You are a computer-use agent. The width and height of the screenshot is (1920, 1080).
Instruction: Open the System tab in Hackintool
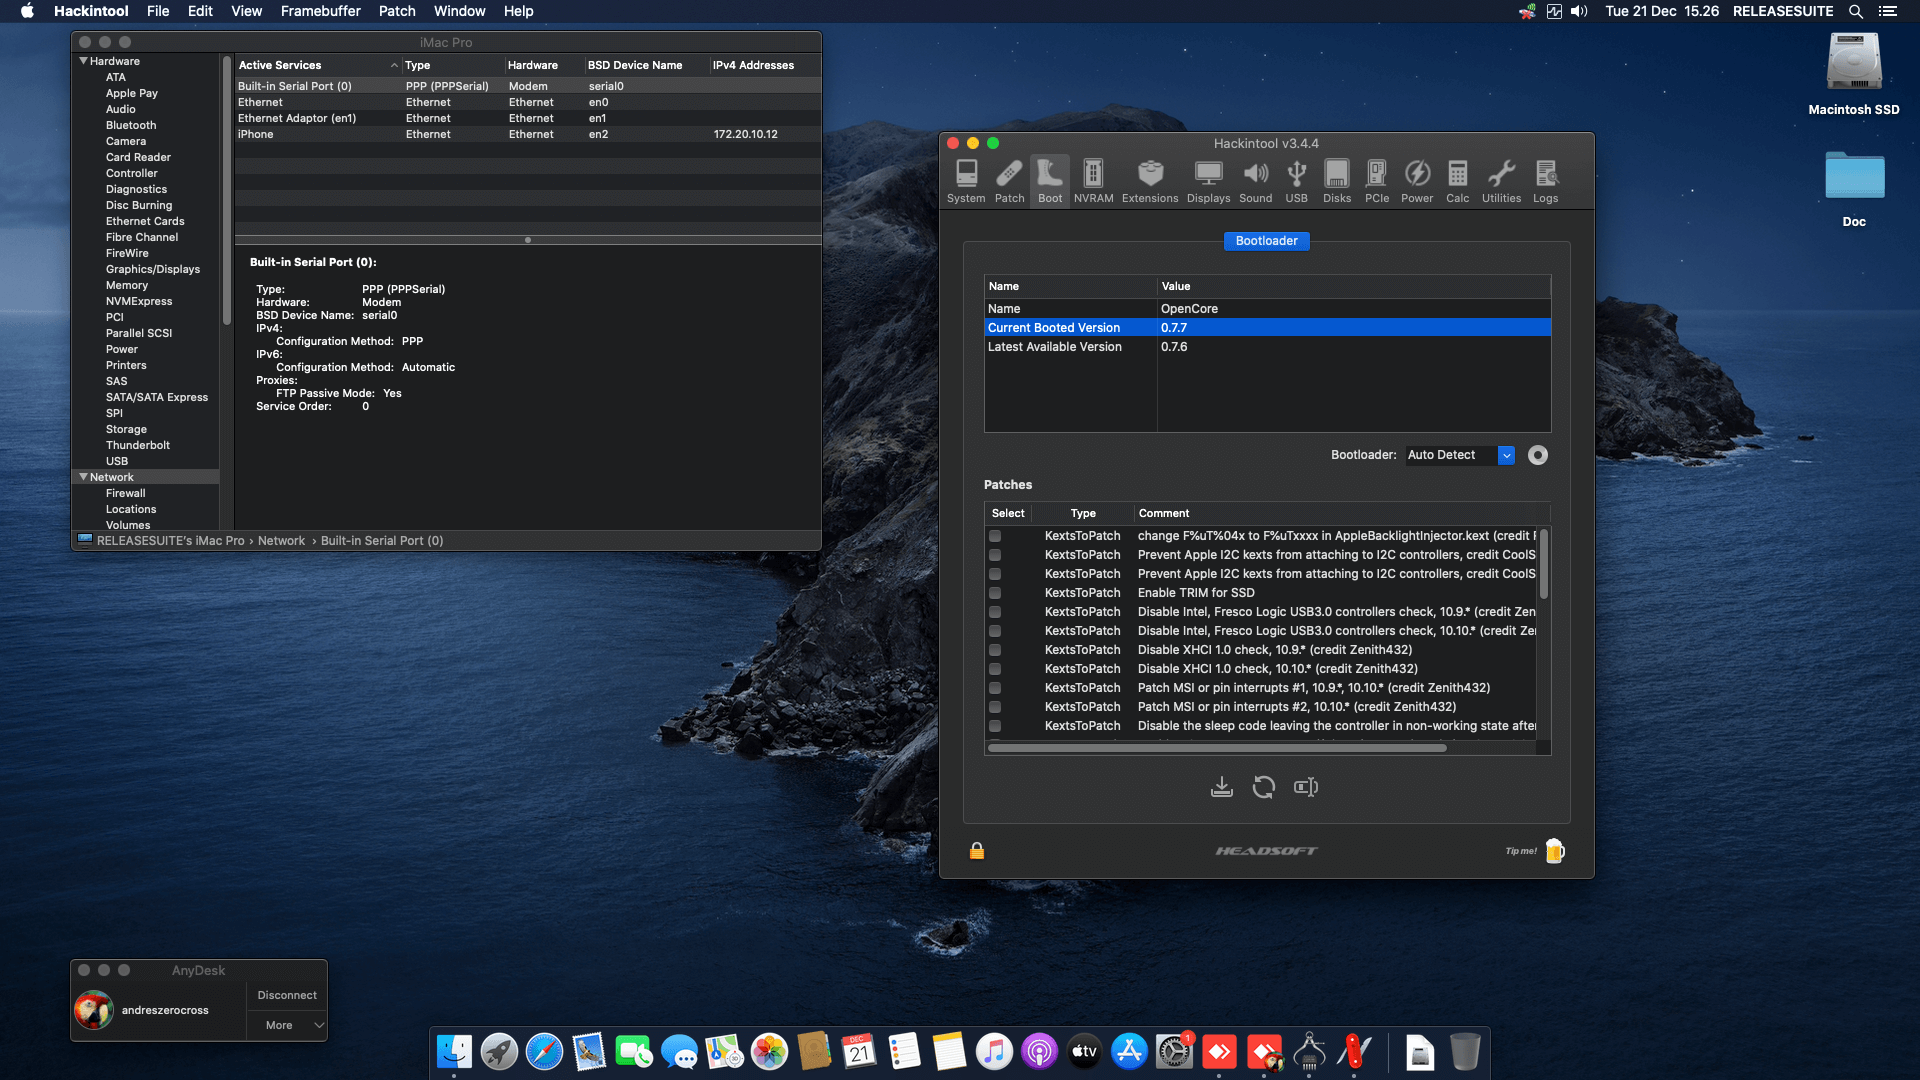tap(966, 181)
